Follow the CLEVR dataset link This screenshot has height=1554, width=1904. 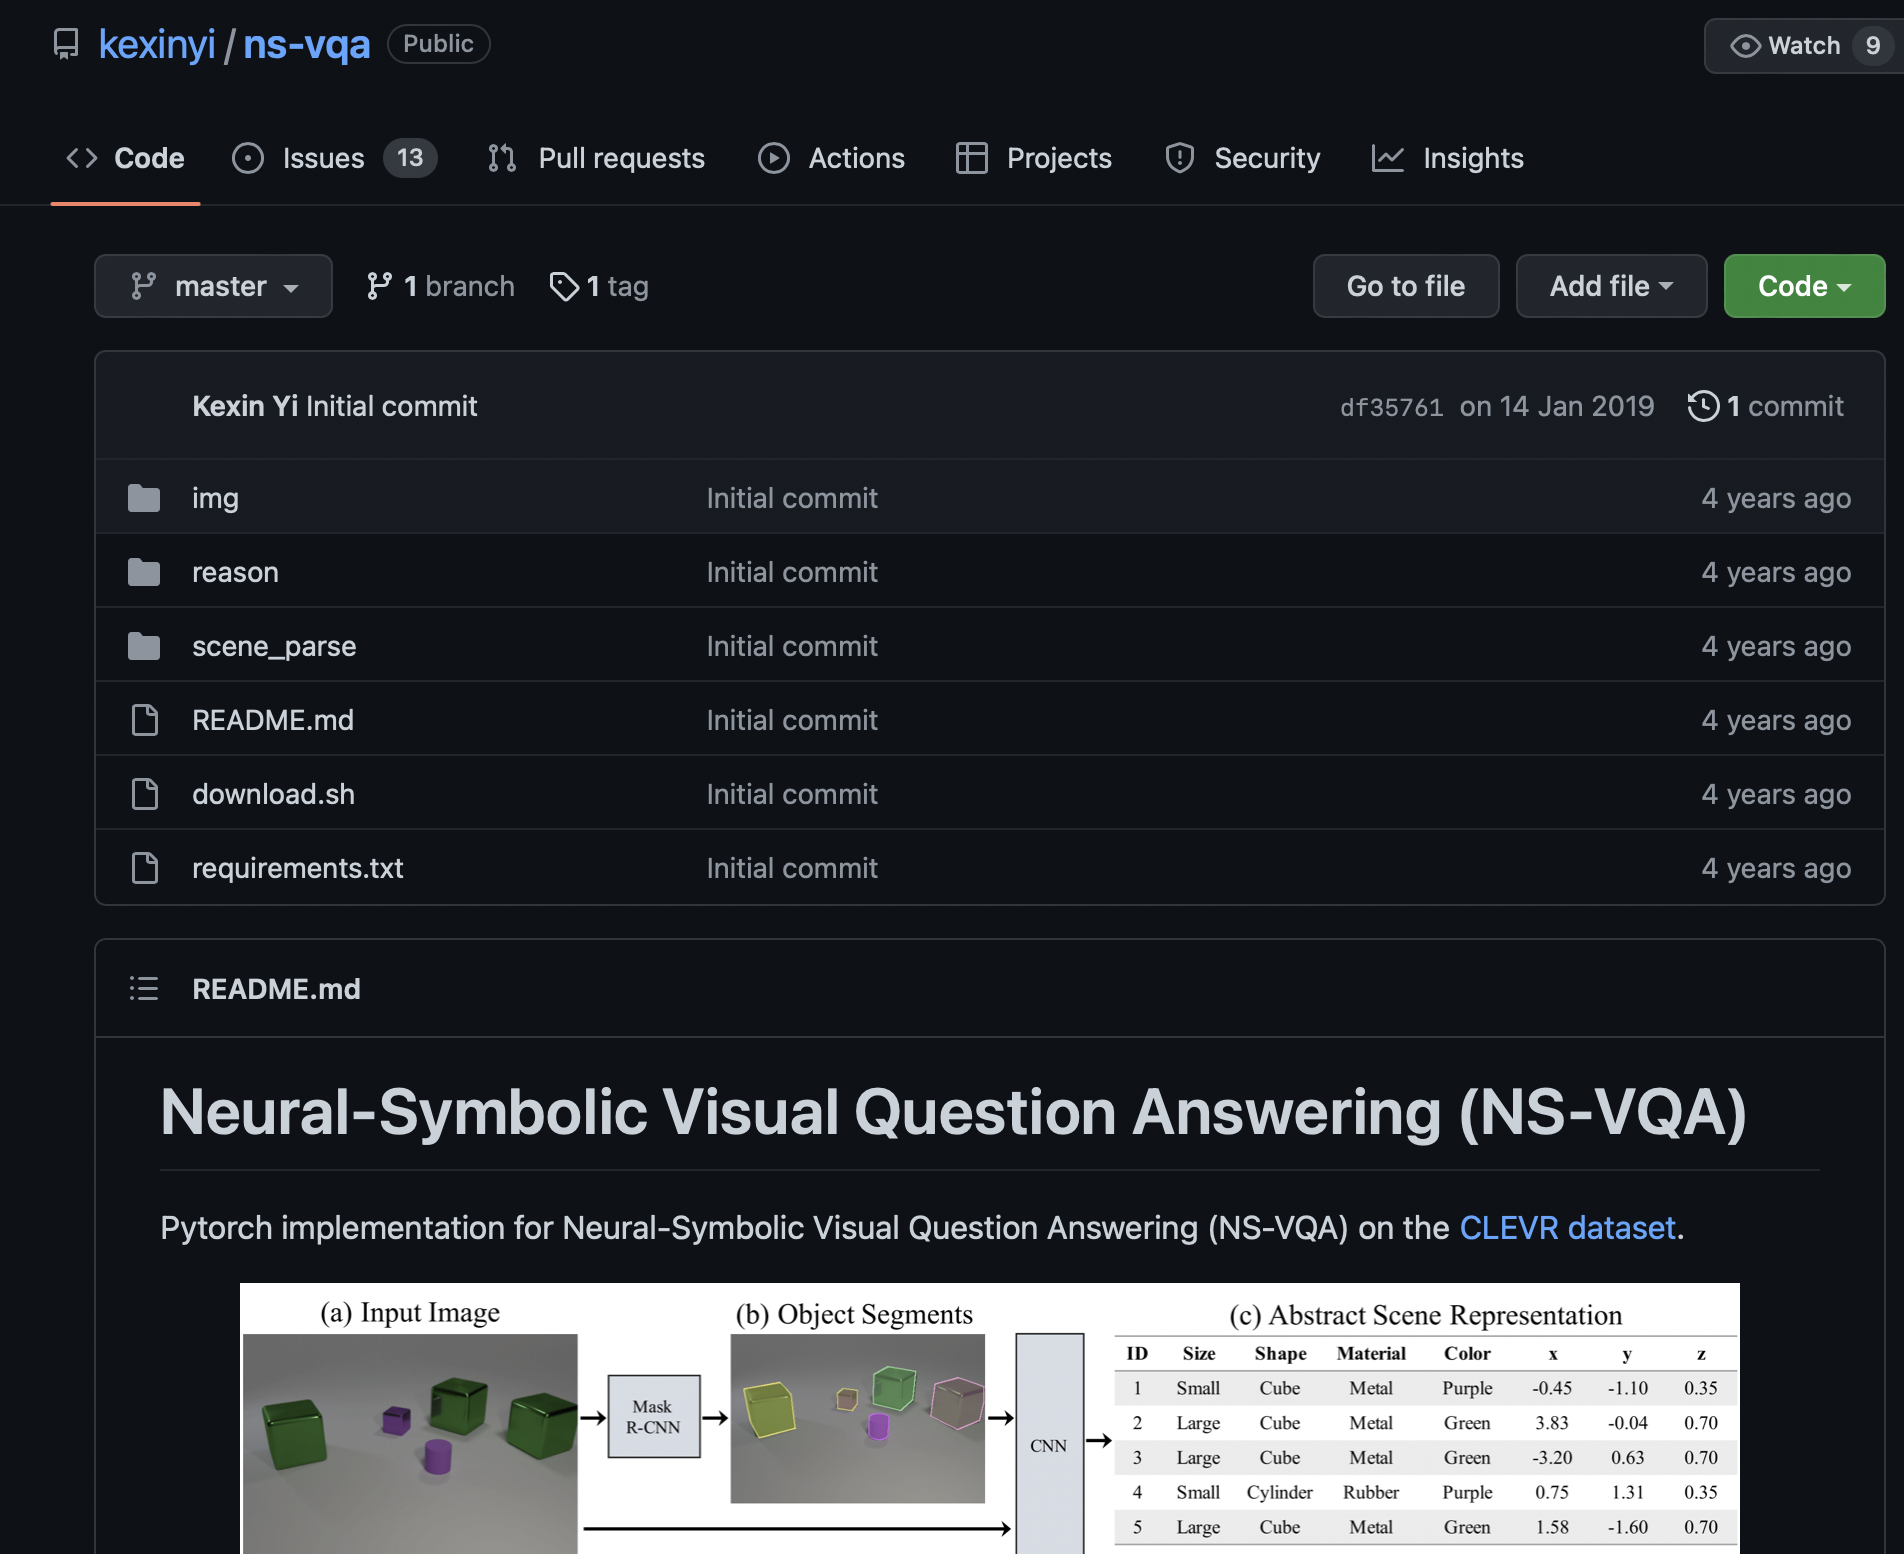click(1566, 1228)
